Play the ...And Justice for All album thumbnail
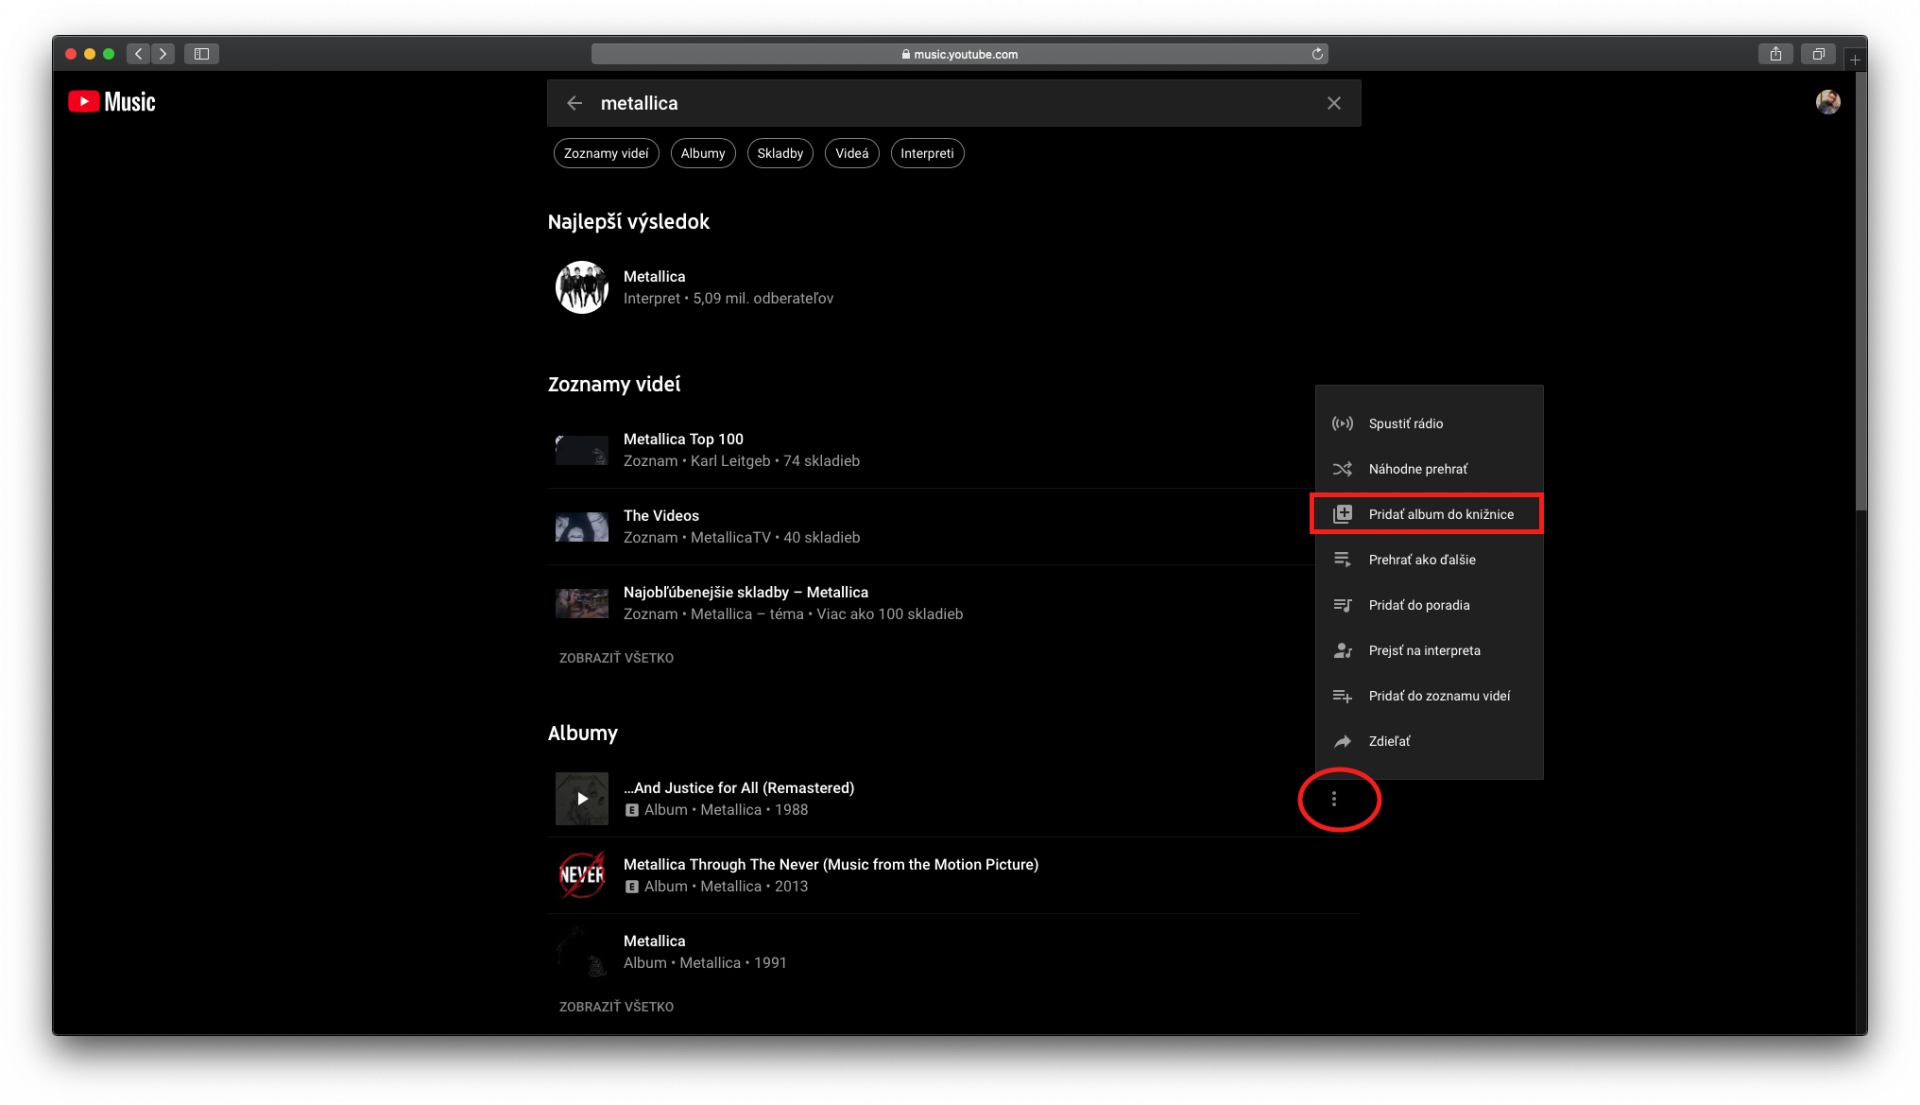Screen dimensions: 1920x1105 582,799
